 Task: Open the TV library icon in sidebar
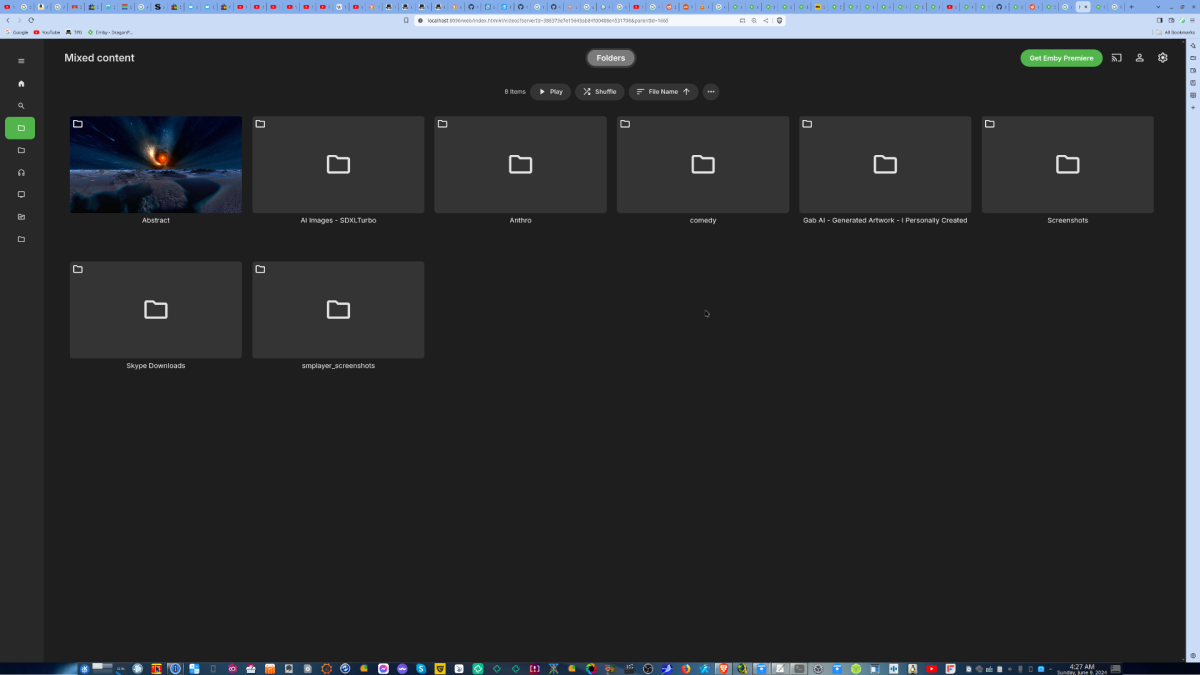tap(20, 194)
